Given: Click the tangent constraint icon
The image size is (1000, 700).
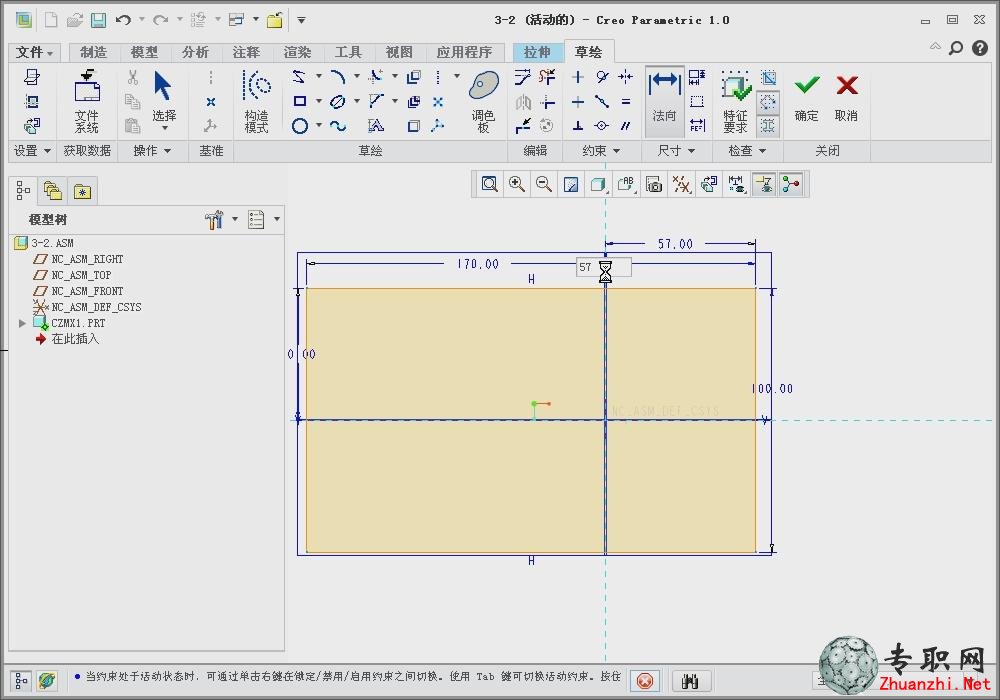Looking at the screenshot, I should click(602, 77).
